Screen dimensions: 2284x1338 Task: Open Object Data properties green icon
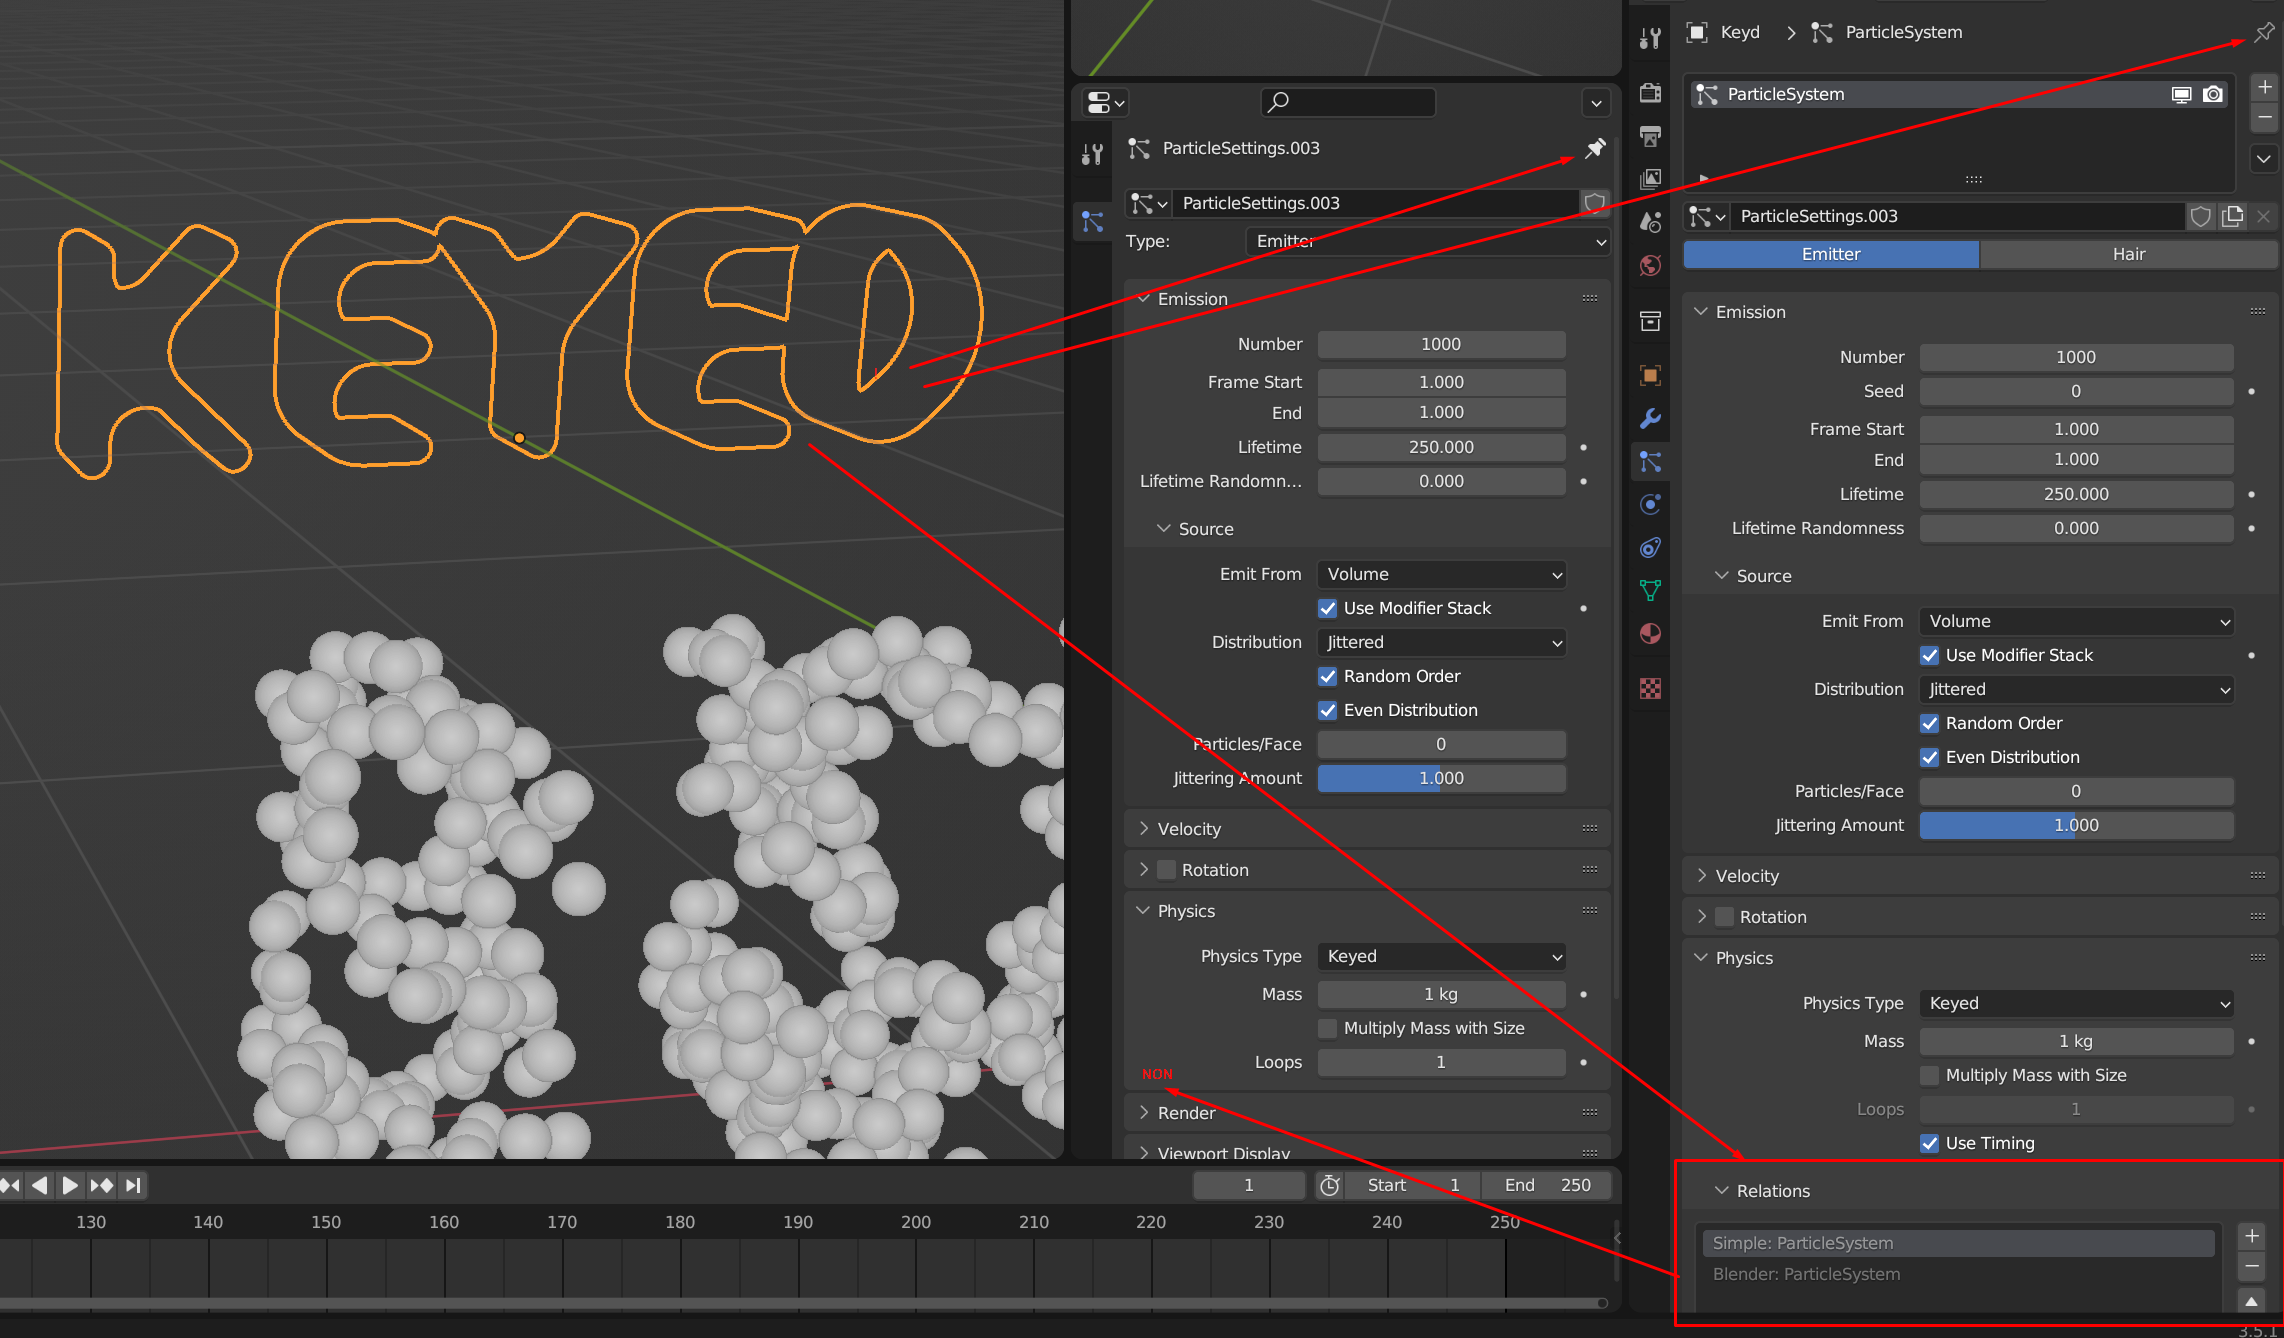[1650, 590]
